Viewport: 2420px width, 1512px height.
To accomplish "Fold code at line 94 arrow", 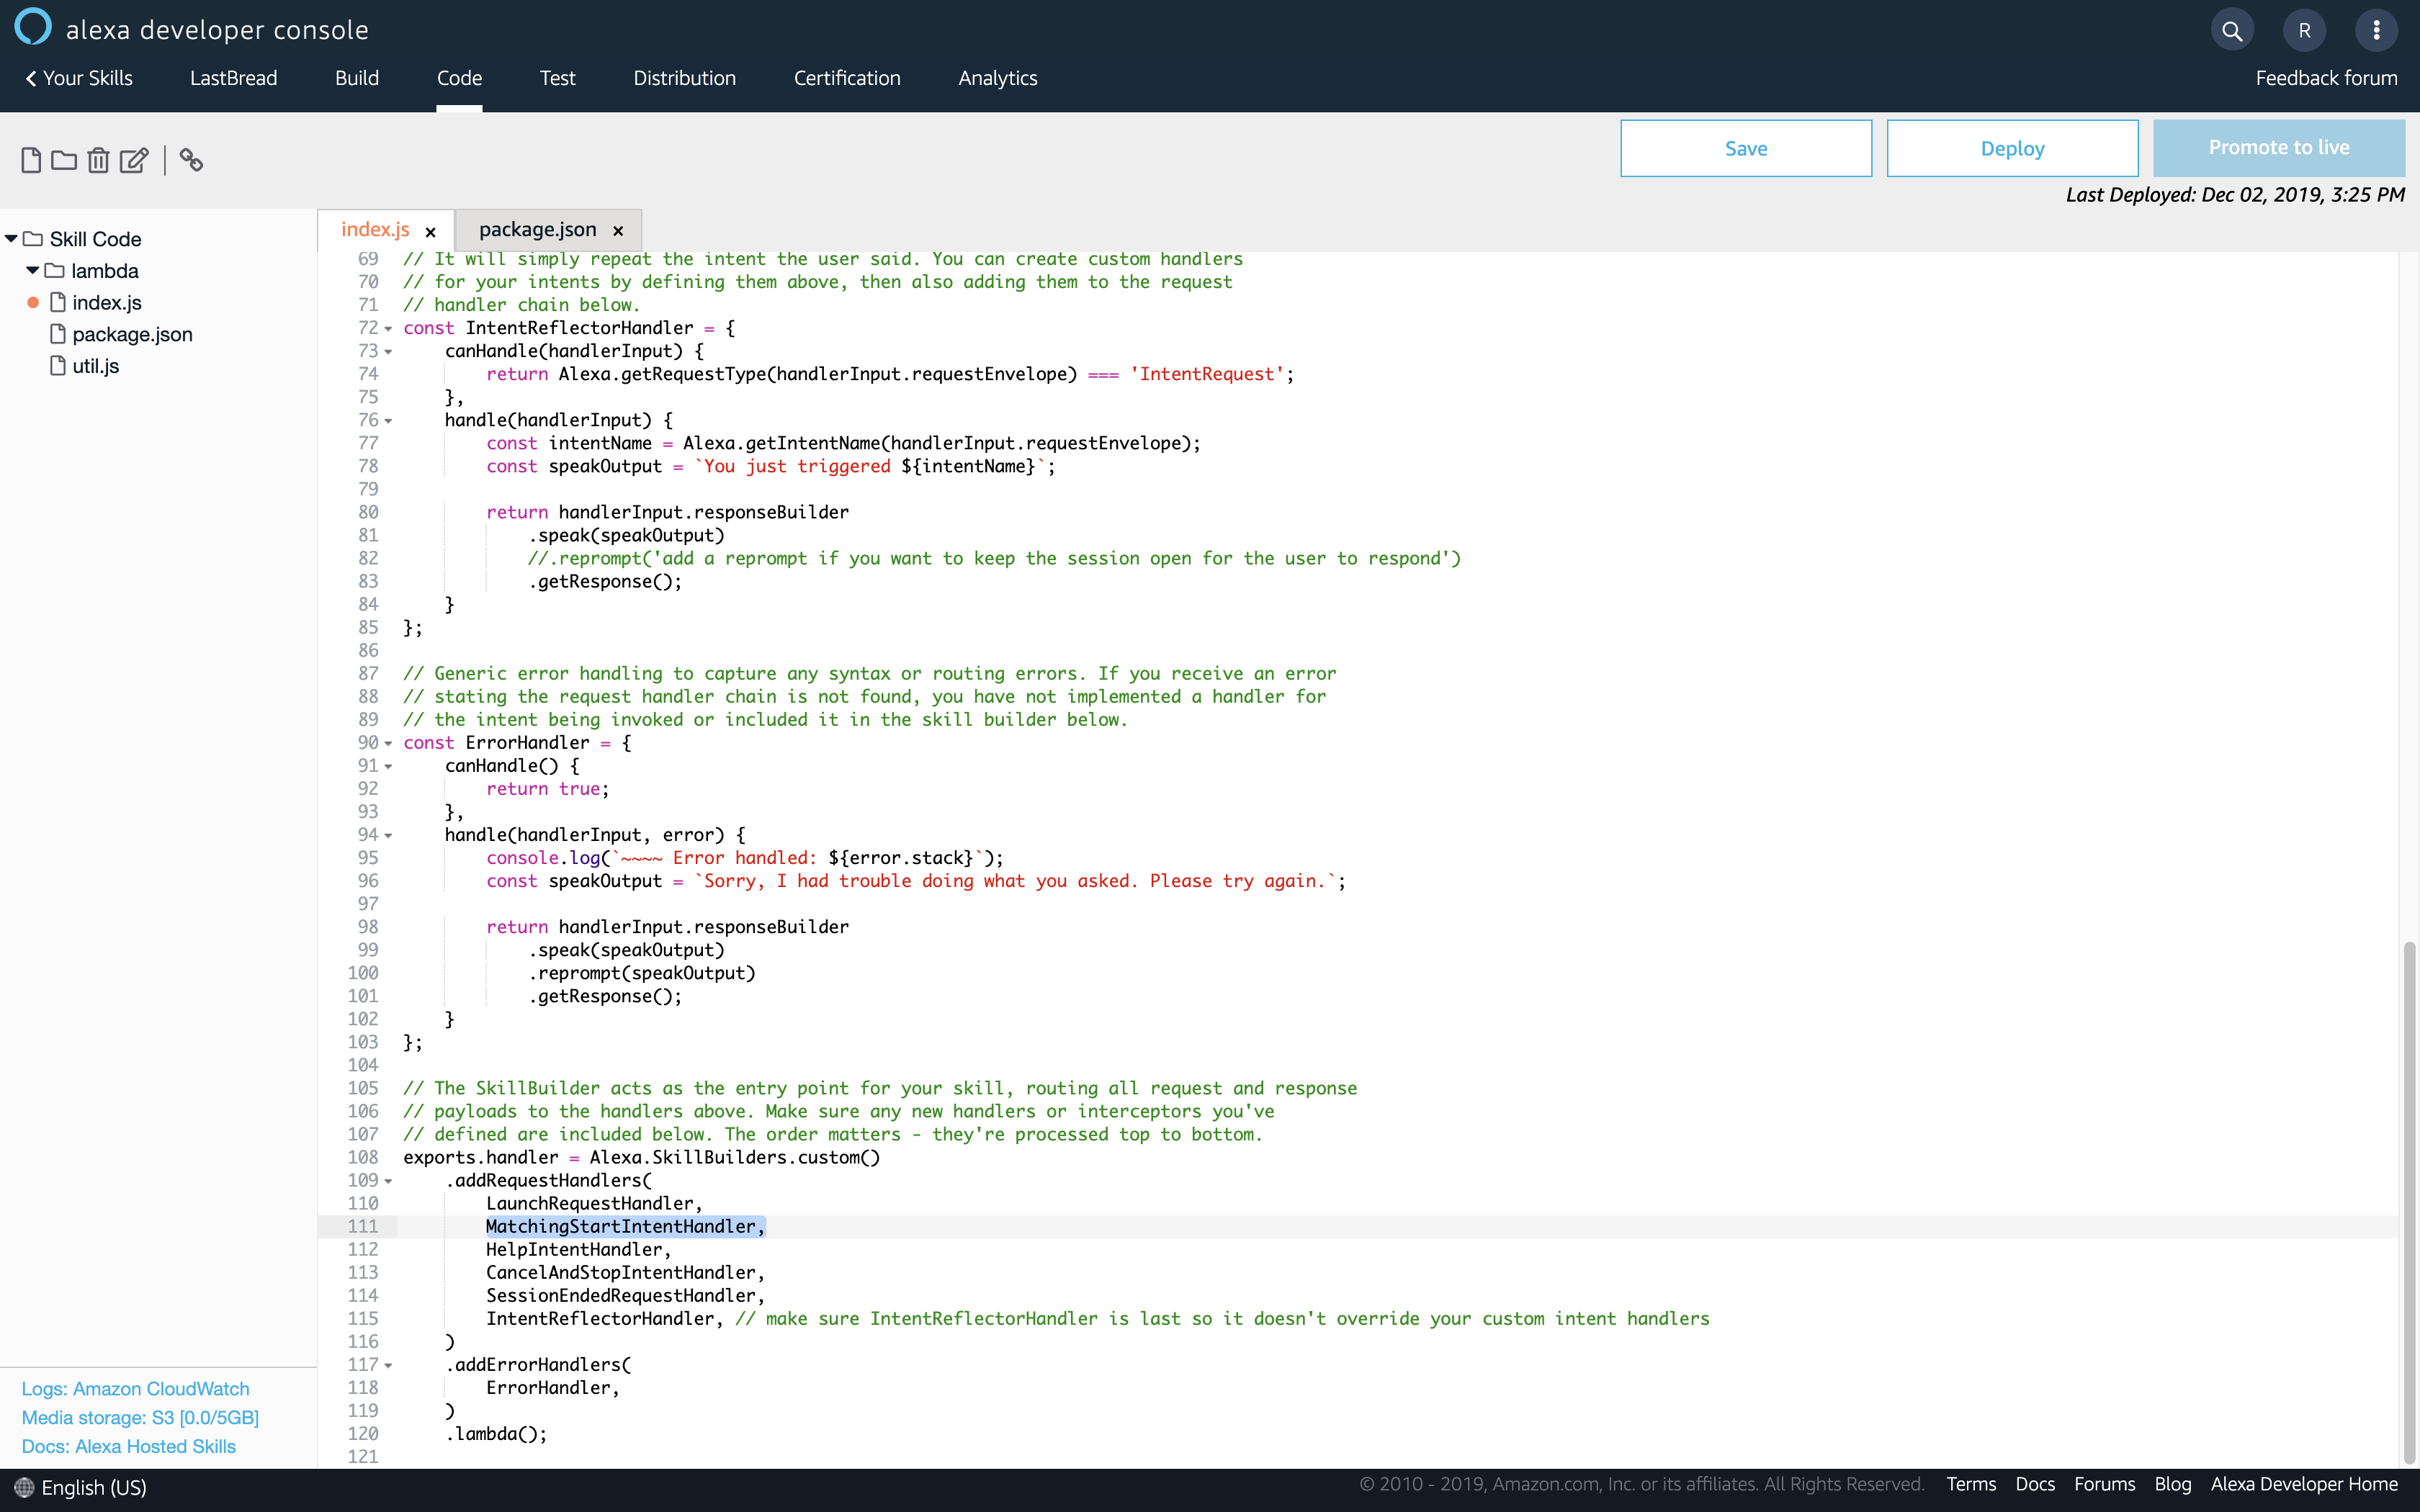I will 388,836.
